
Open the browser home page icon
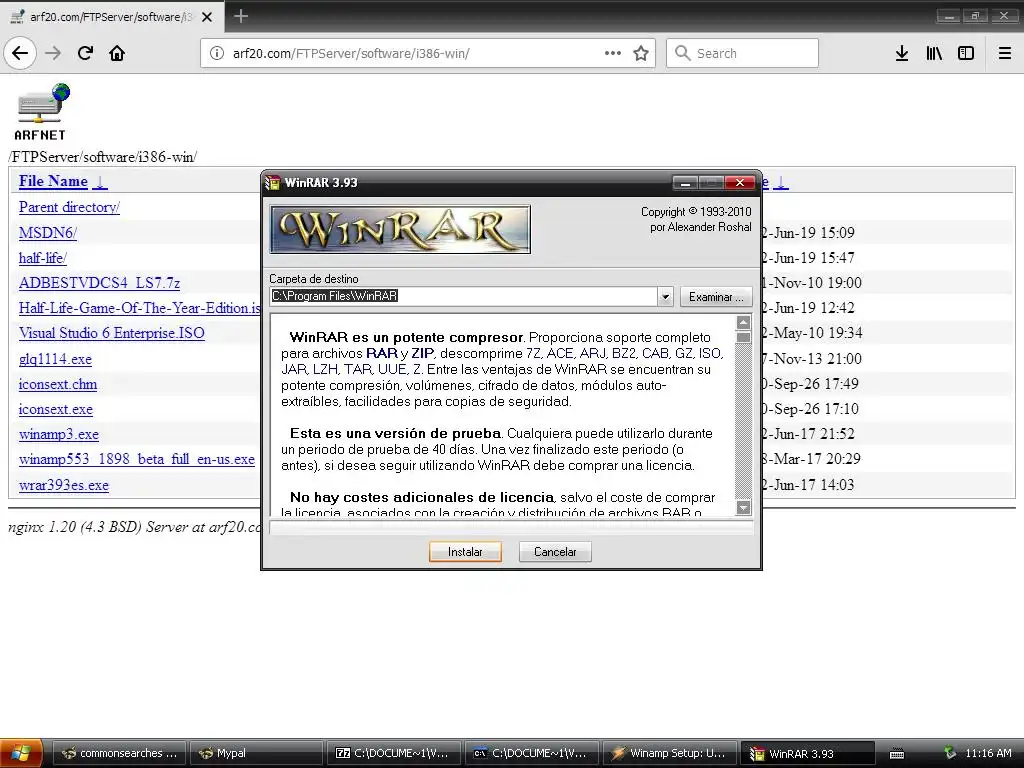coord(117,53)
